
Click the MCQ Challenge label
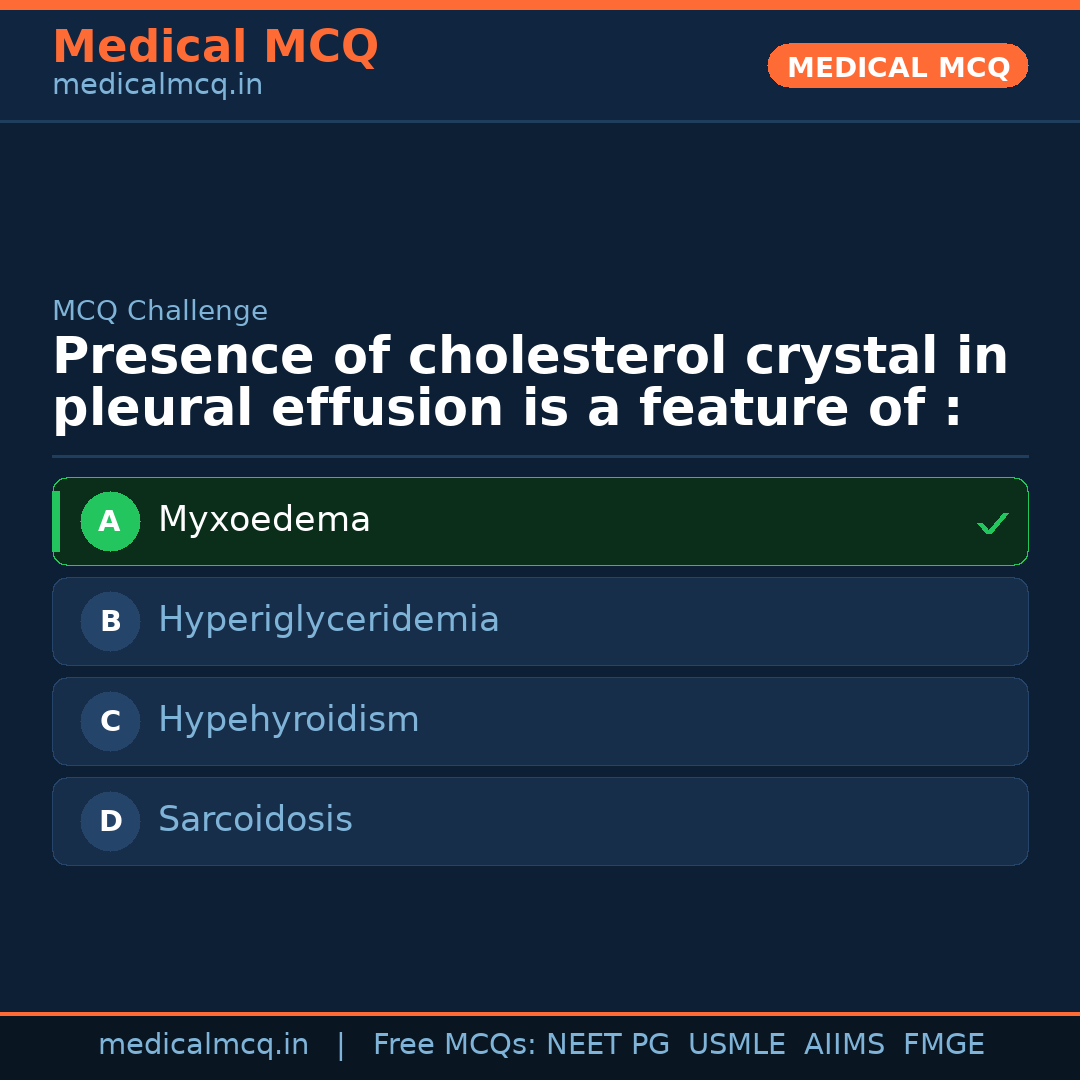pos(160,311)
